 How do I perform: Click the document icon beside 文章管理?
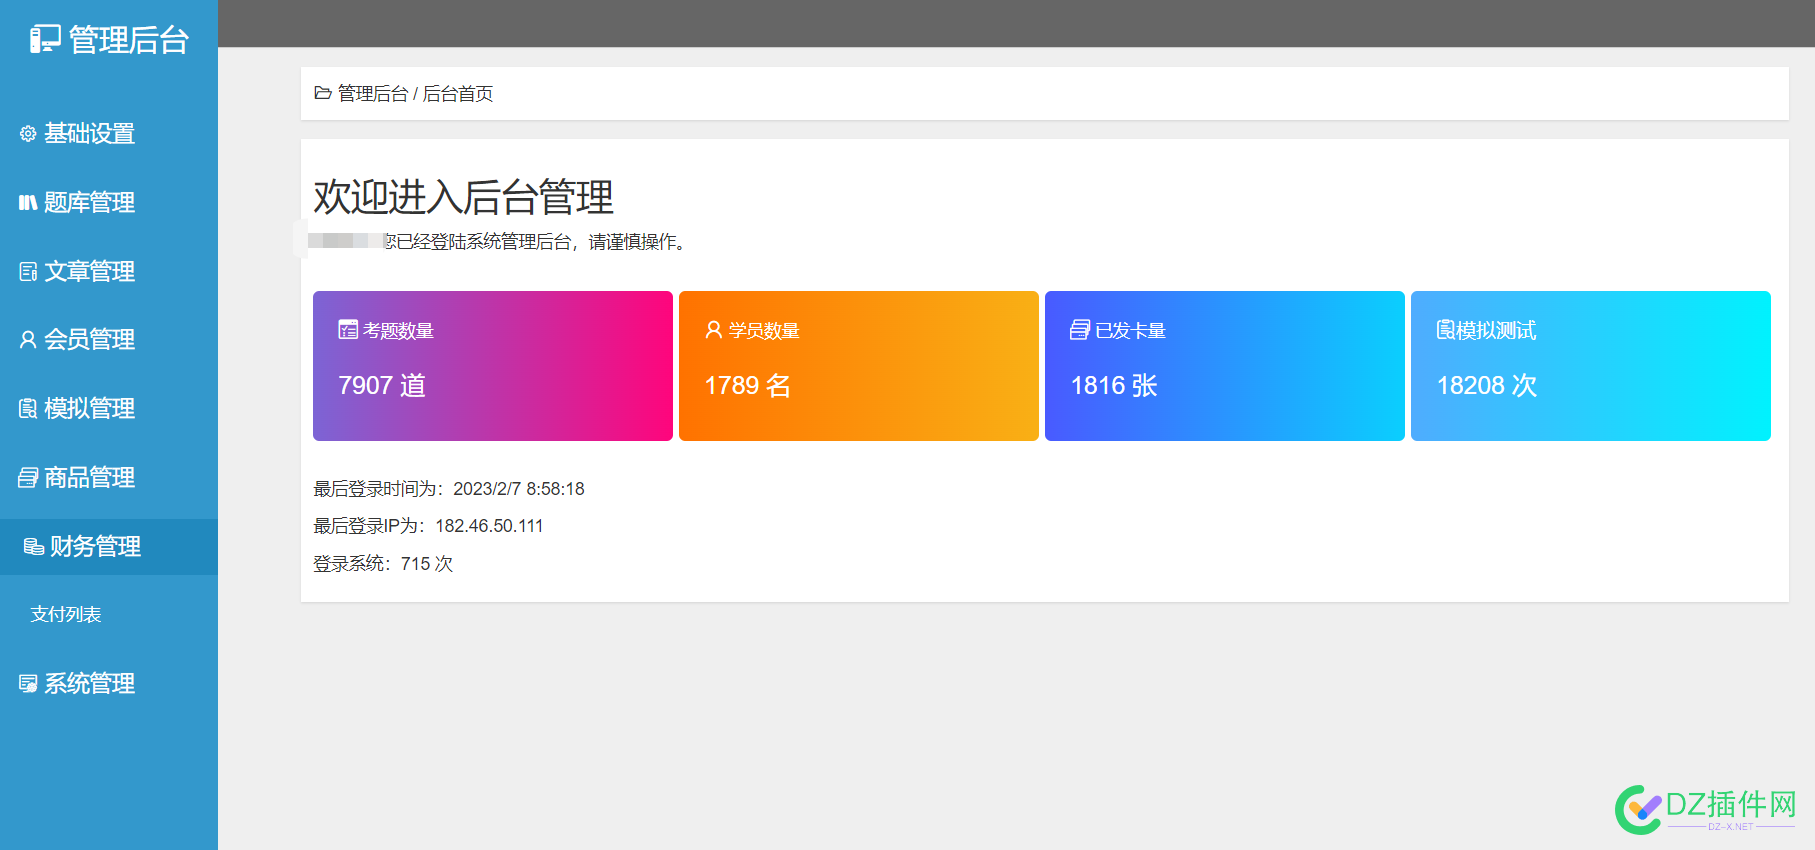pyautogui.click(x=28, y=271)
